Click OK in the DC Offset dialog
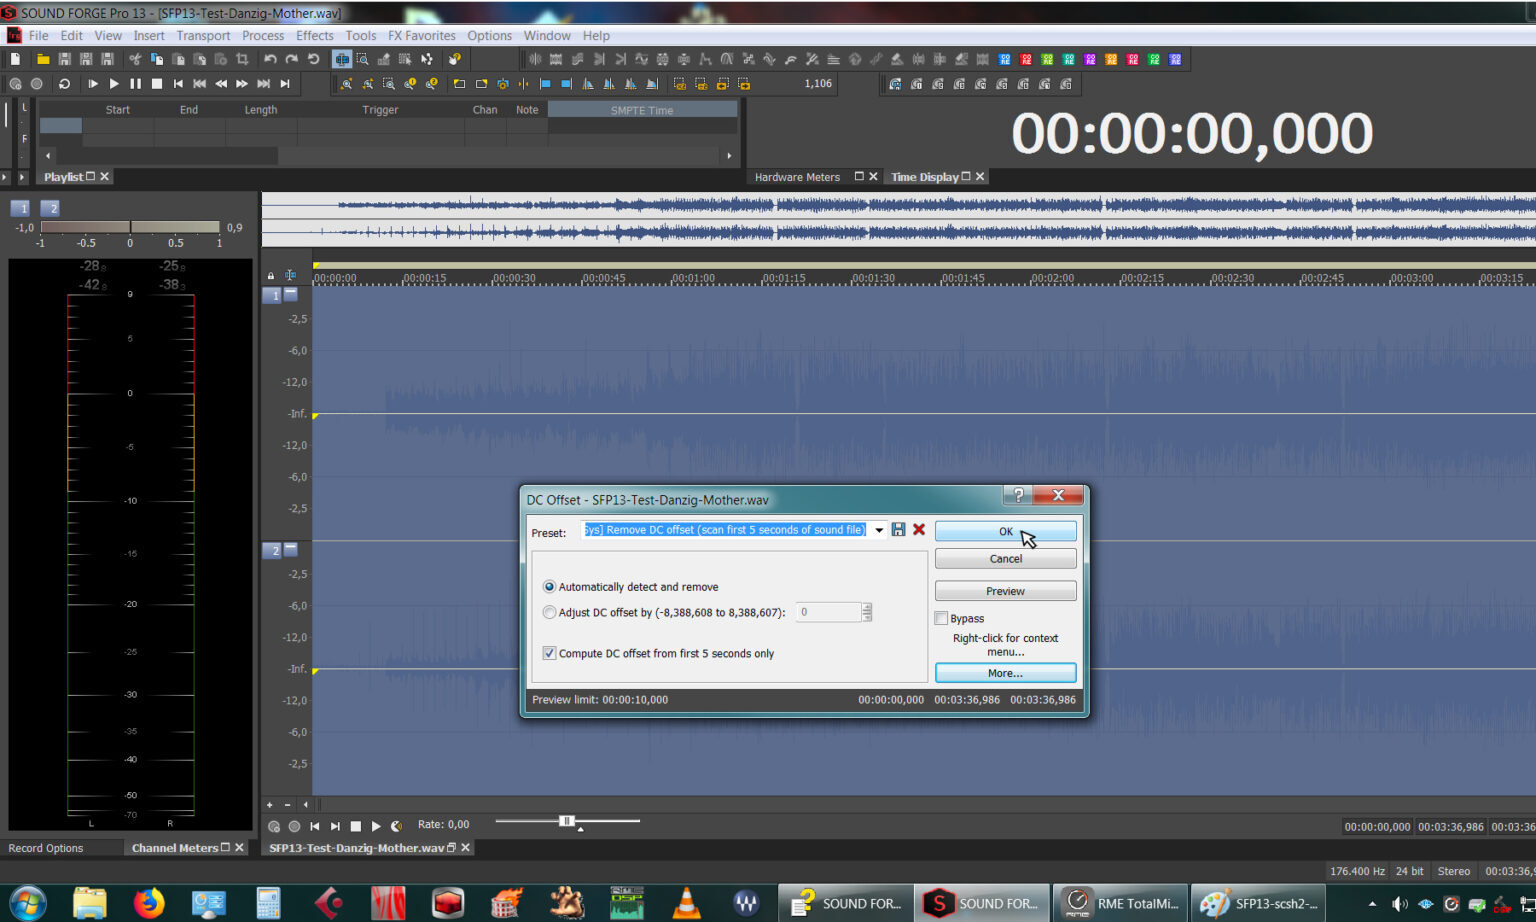Image resolution: width=1536 pixels, height=922 pixels. coord(1006,531)
